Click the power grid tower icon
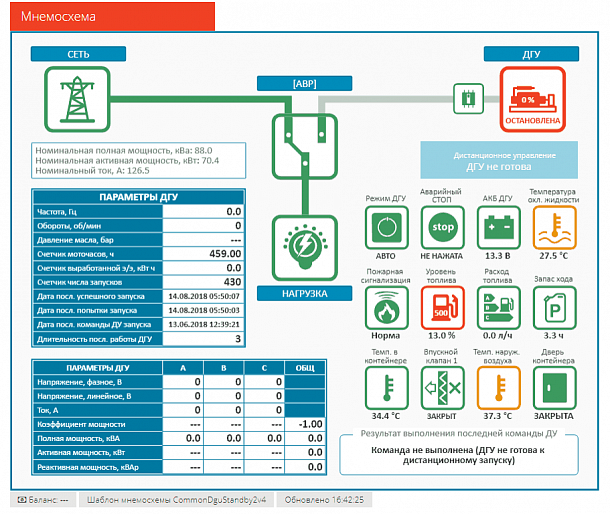Screen dimensions: 610x514 click(77, 99)
